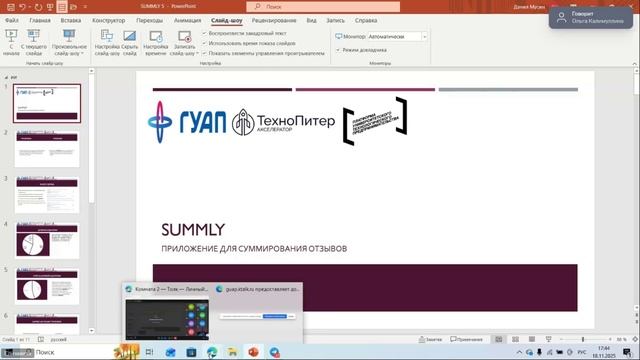Click subtitle 'ПРИЛОЖЕНИЕ ДЛЯ СУММИРОВАНИЯ ОТЗЫВОВ'
Viewport: 640px width, 360px height.
(x=254, y=249)
